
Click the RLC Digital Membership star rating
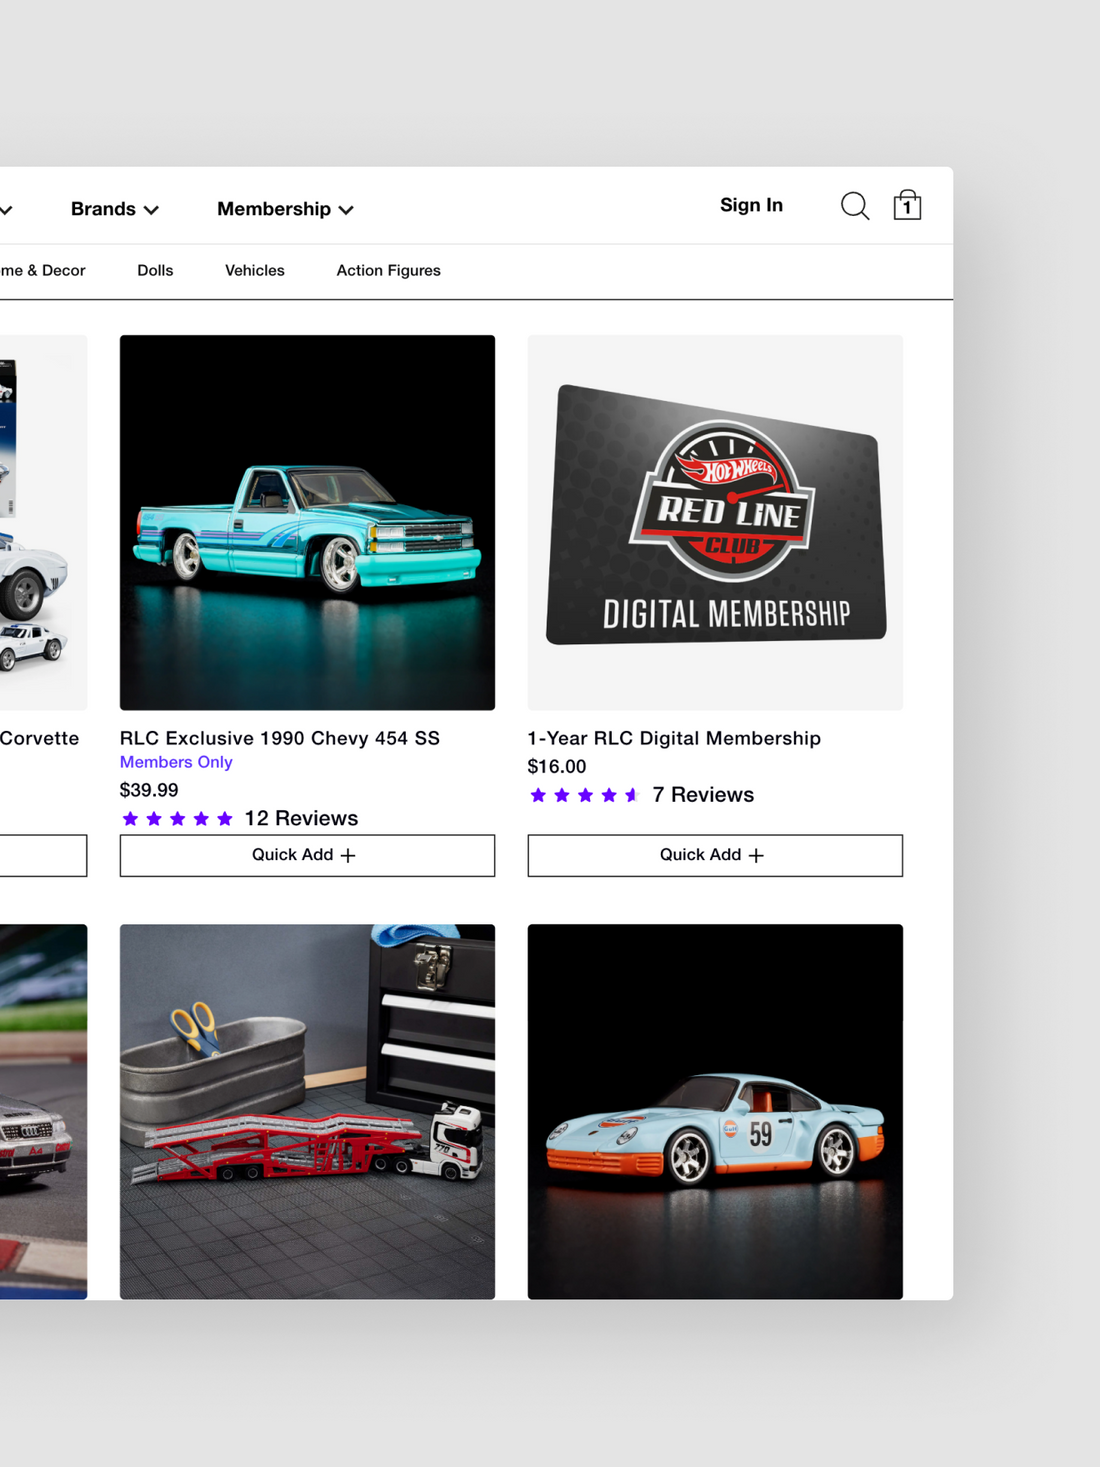coord(585,795)
